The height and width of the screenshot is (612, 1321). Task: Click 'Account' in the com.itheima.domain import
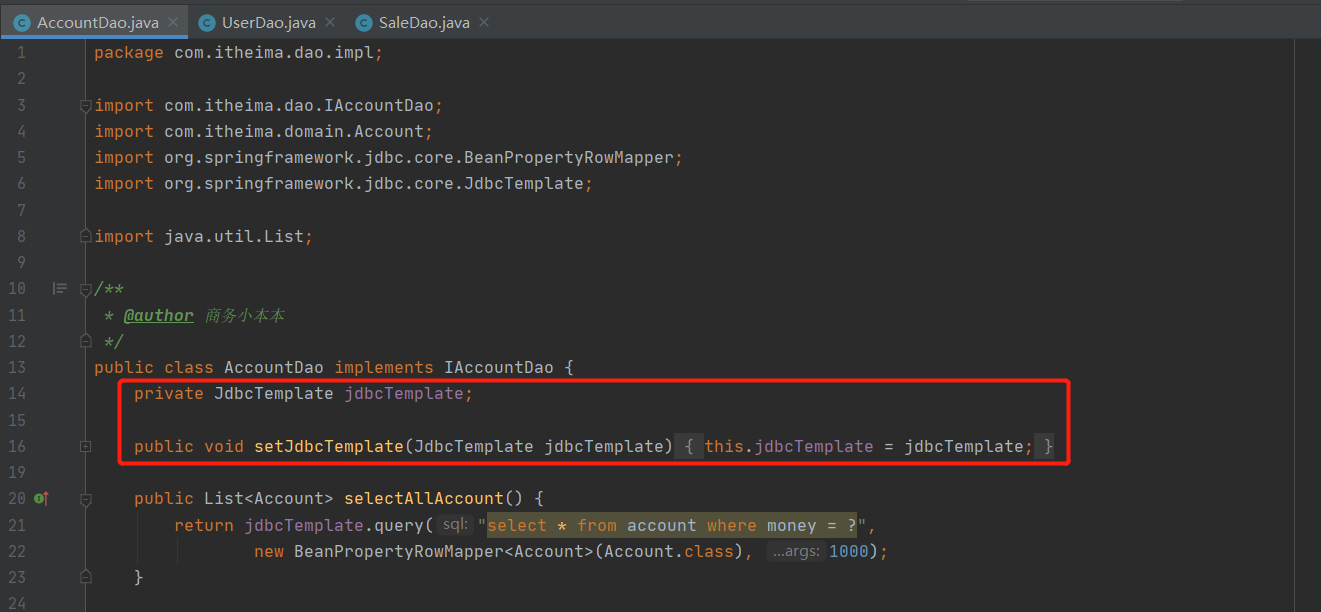[389, 131]
